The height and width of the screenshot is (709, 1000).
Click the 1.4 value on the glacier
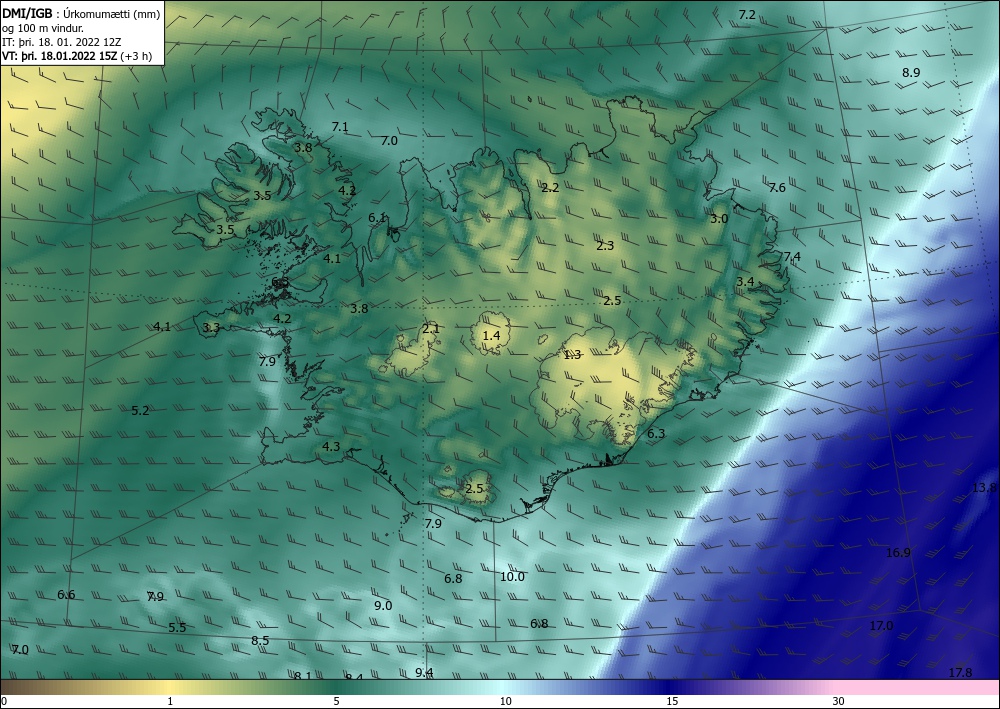coord(491,335)
